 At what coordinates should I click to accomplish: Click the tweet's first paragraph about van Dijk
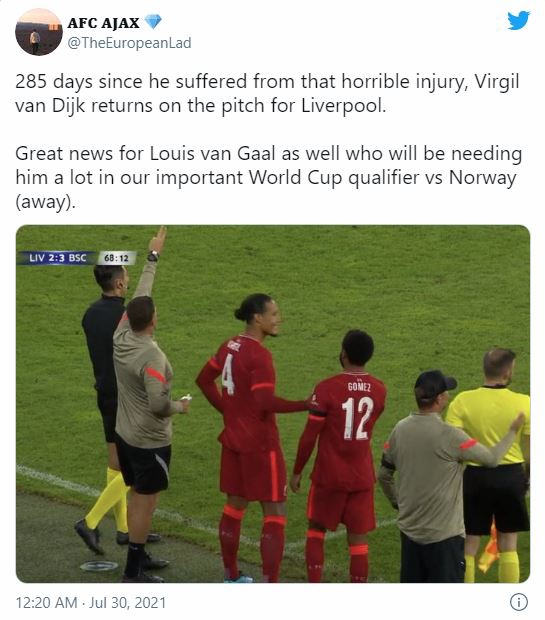267,93
